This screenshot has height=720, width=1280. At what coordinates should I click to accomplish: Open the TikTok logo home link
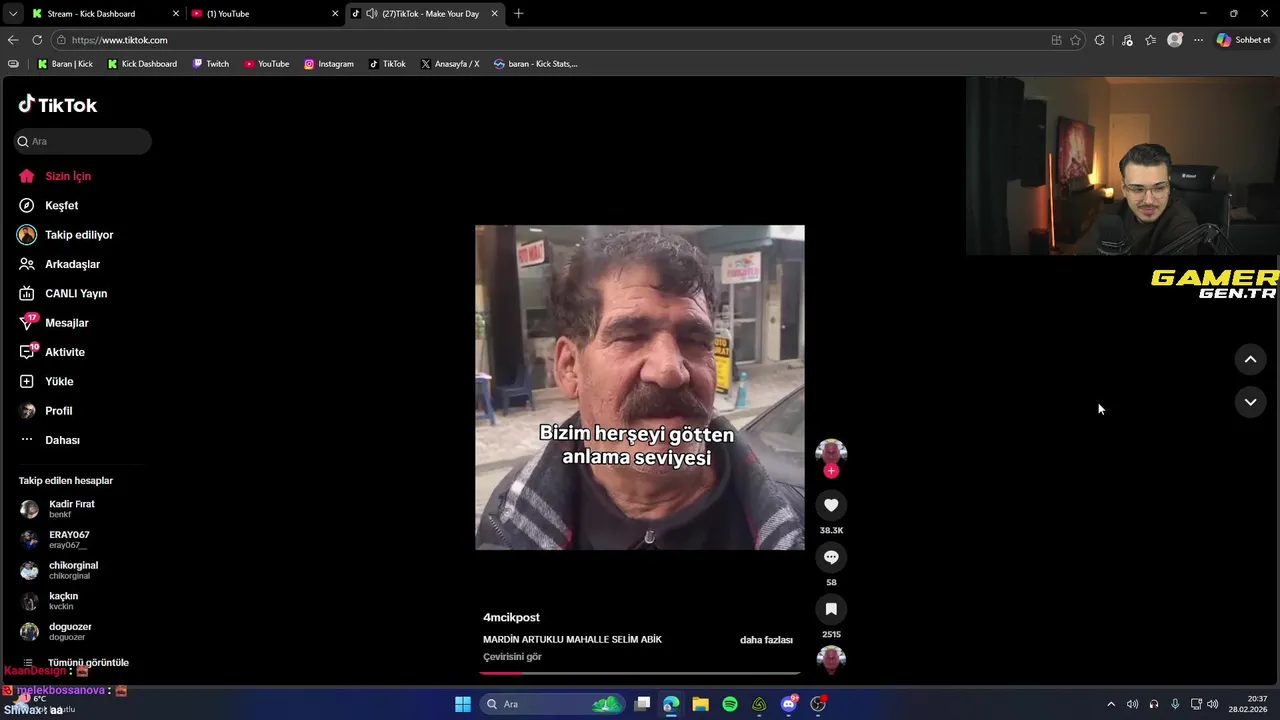pyautogui.click(x=58, y=105)
